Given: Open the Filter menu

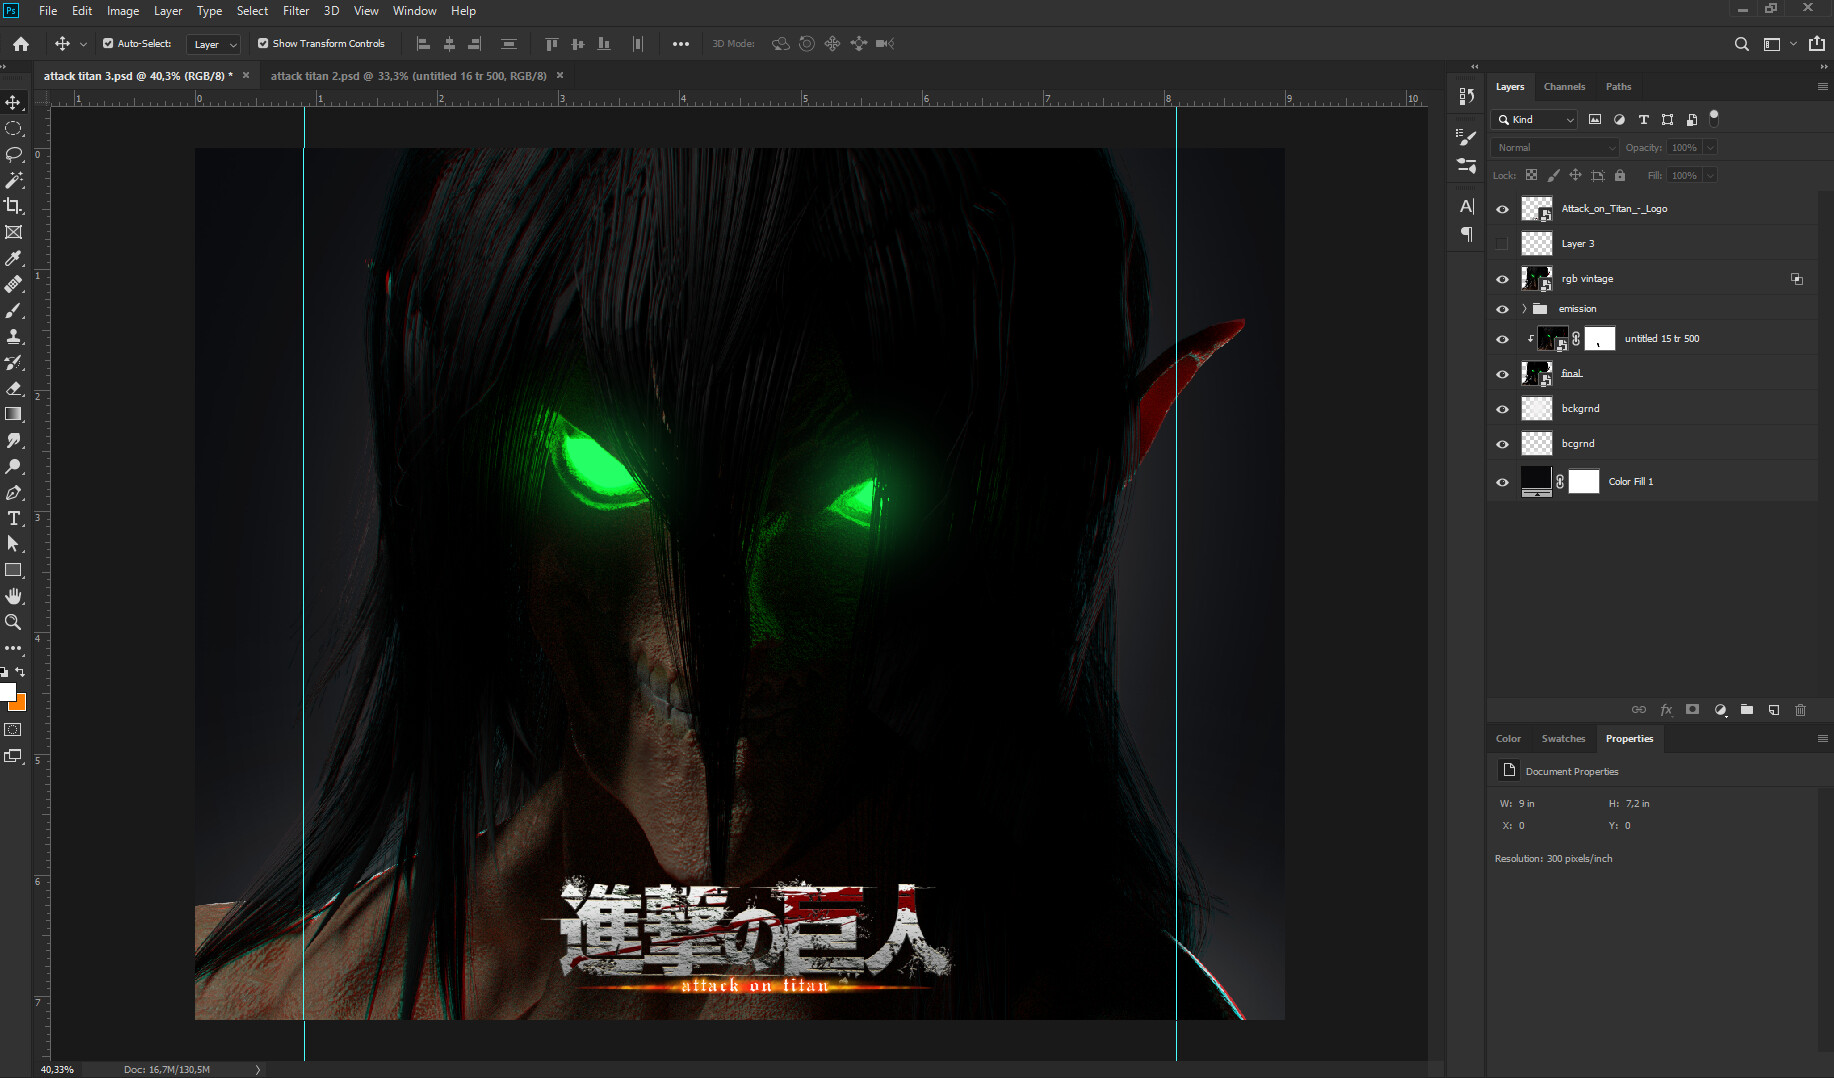Looking at the screenshot, I should click(296, 11).
